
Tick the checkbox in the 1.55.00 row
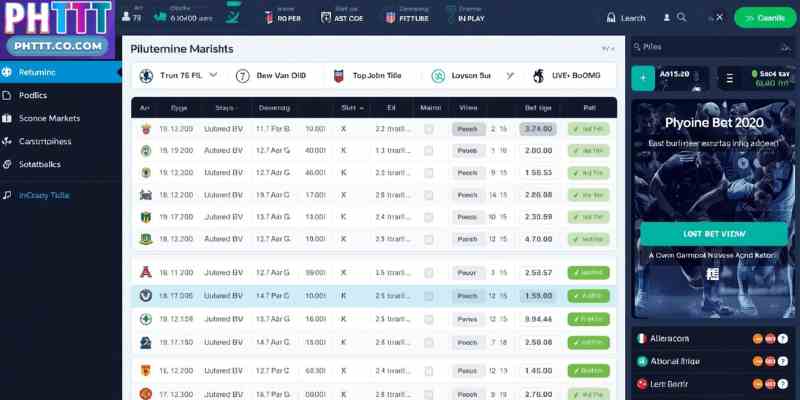(x=429, y=296)
